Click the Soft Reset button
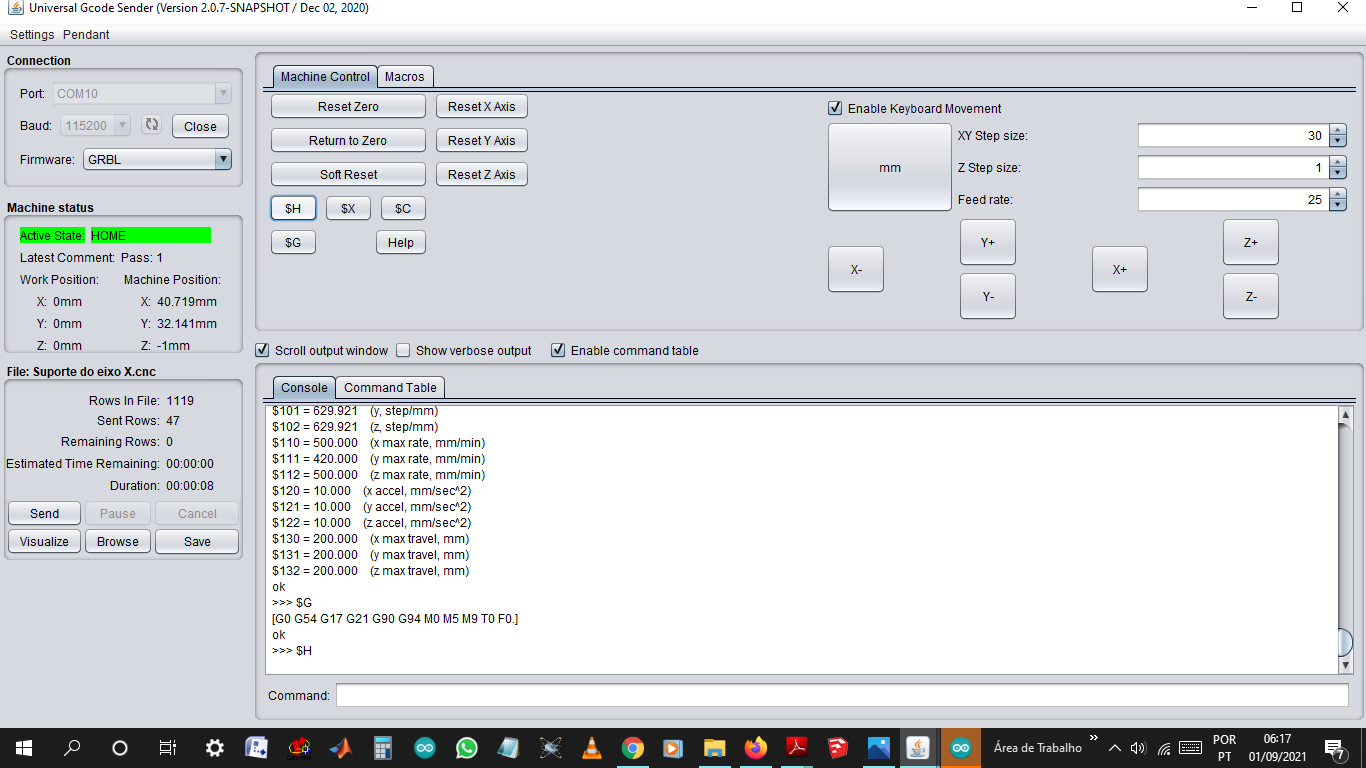The image size is (1366, 768). (348, 174)
